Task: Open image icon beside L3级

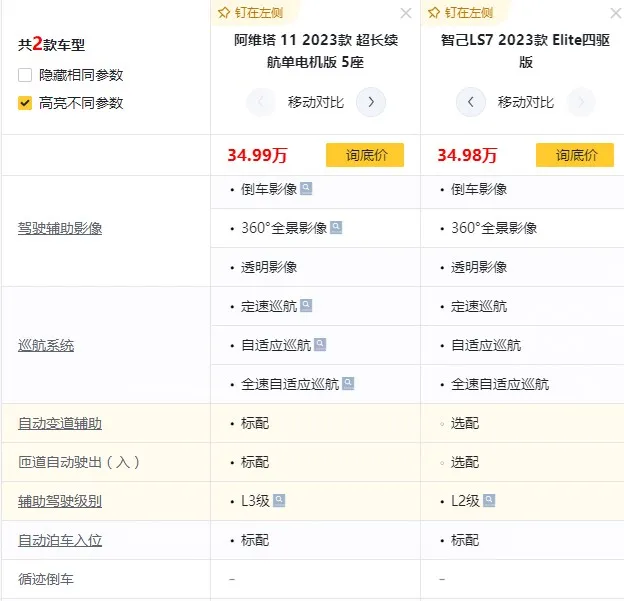Action: [279, 500]
